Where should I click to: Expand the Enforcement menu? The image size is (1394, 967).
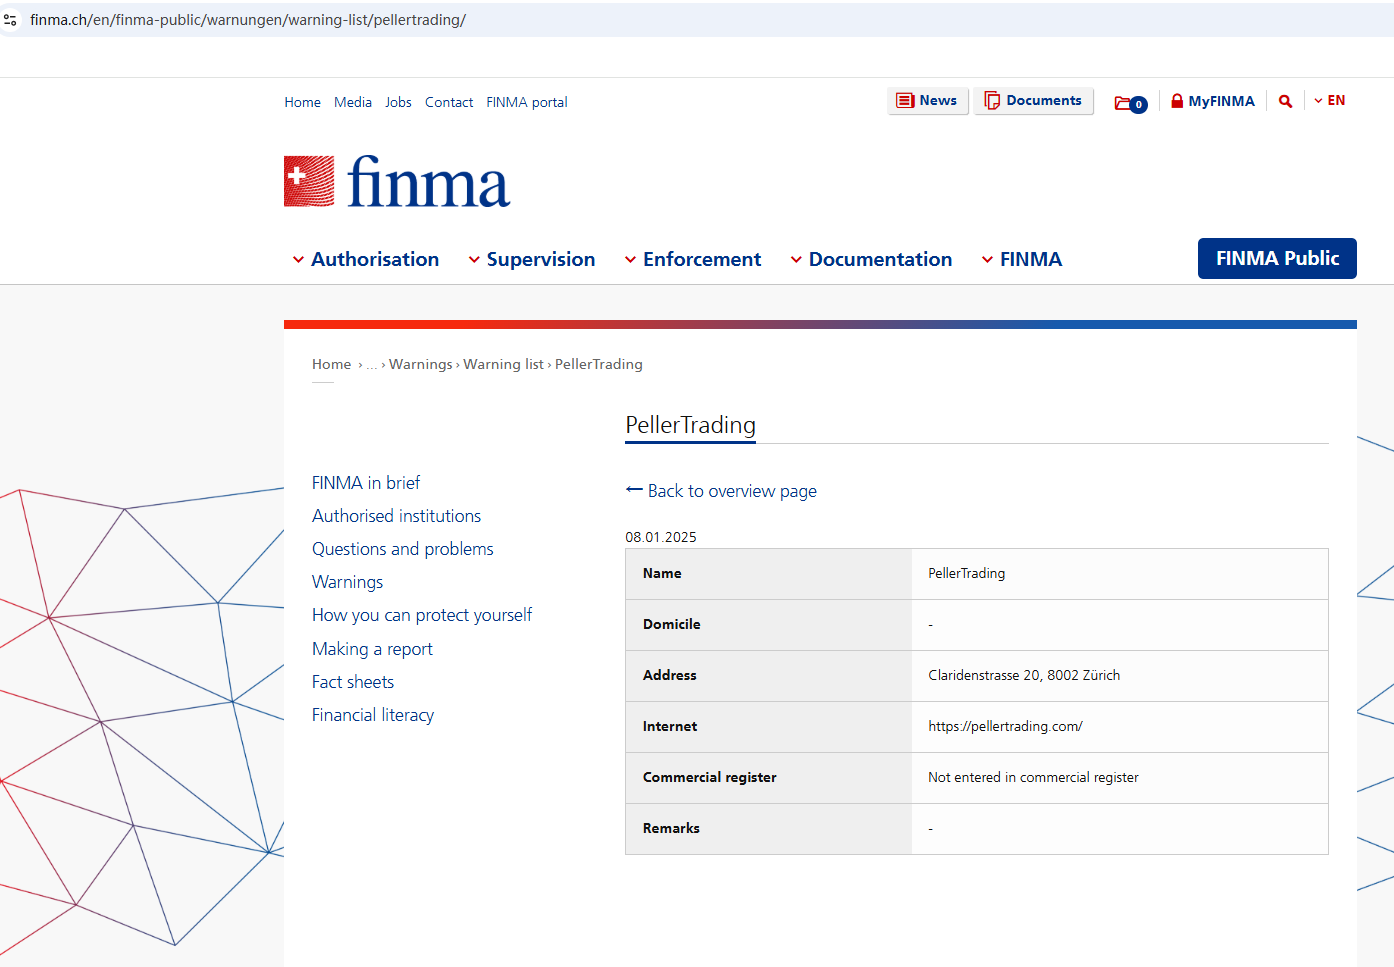(x=693, y=260)
